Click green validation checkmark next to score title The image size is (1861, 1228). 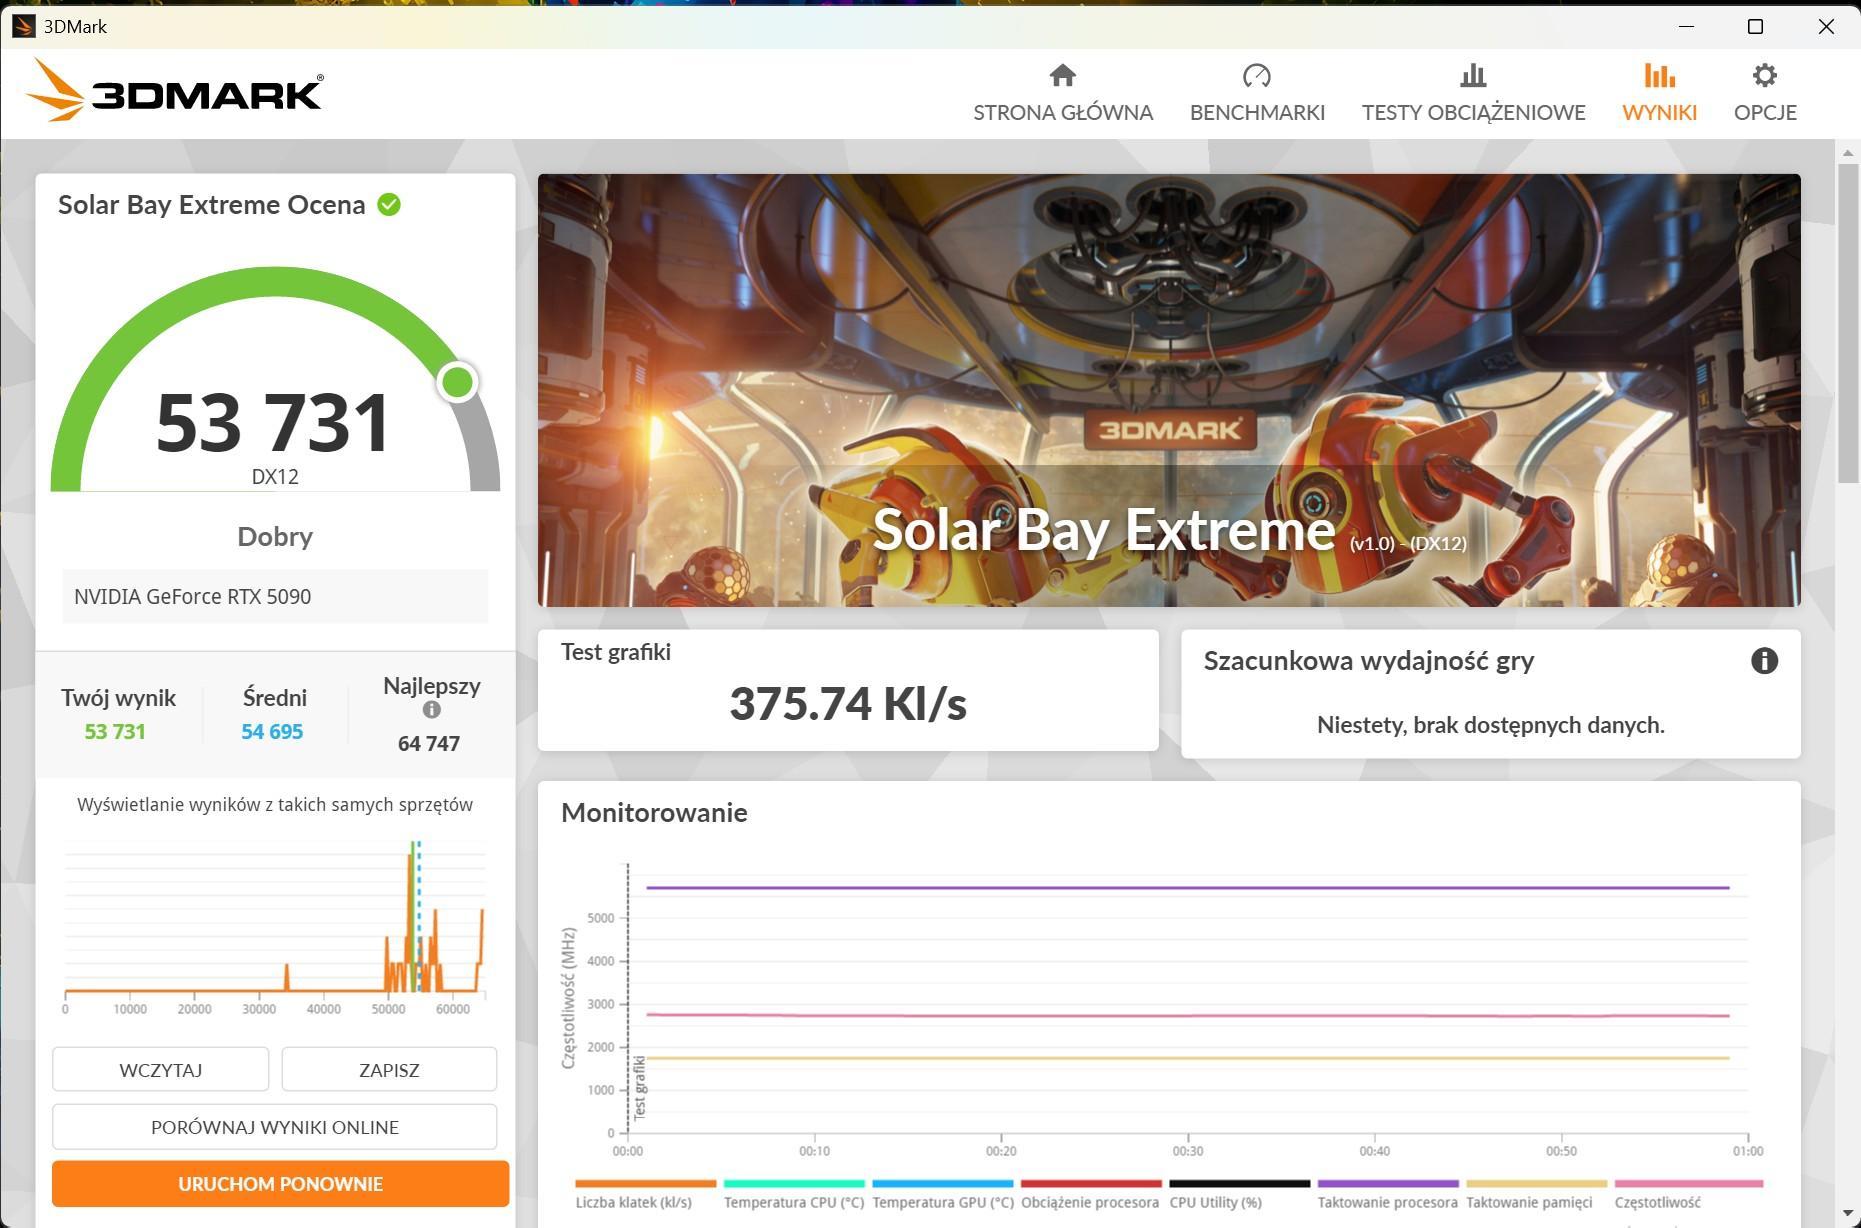(x=389, y=205)
